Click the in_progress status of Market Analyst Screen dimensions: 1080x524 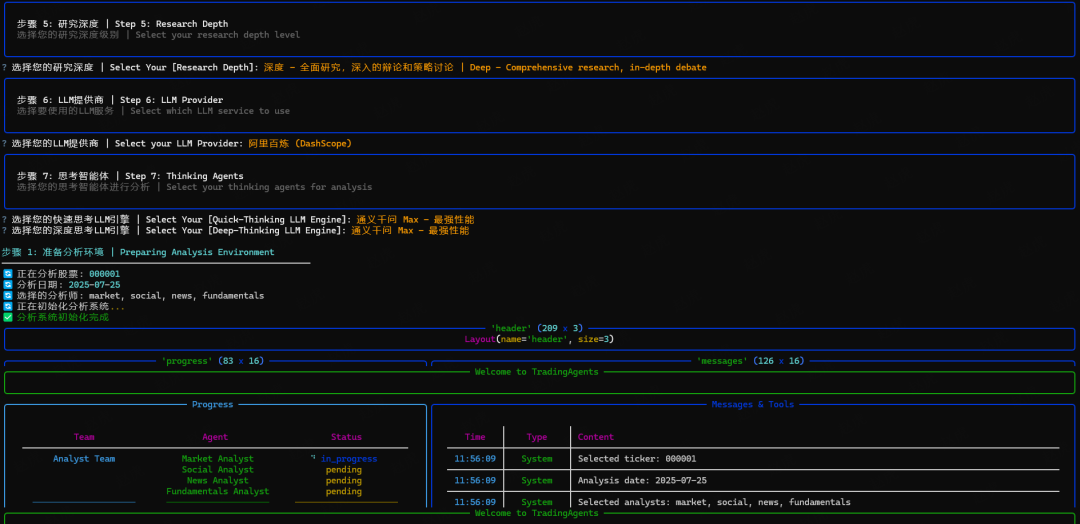(349, 459)
